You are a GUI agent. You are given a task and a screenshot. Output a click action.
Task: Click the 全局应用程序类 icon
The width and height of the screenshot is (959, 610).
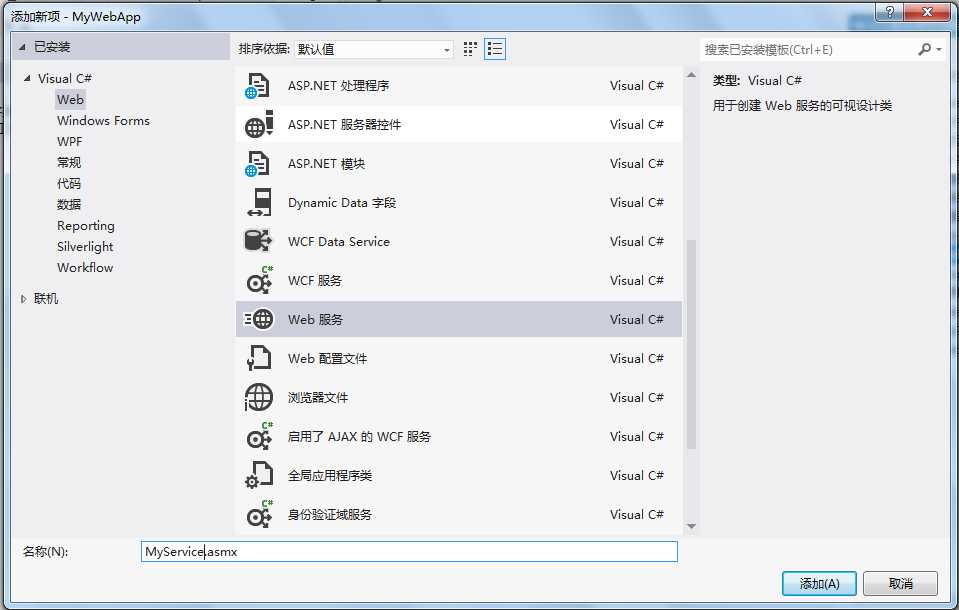tap(259, 475)
